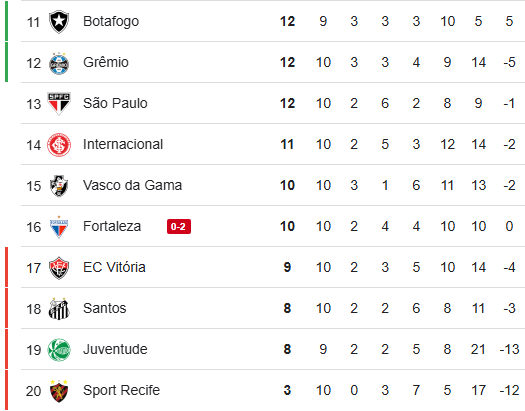Click the Santos club crest
This screenshot has width=525, height=411.
tap(59, 309)
